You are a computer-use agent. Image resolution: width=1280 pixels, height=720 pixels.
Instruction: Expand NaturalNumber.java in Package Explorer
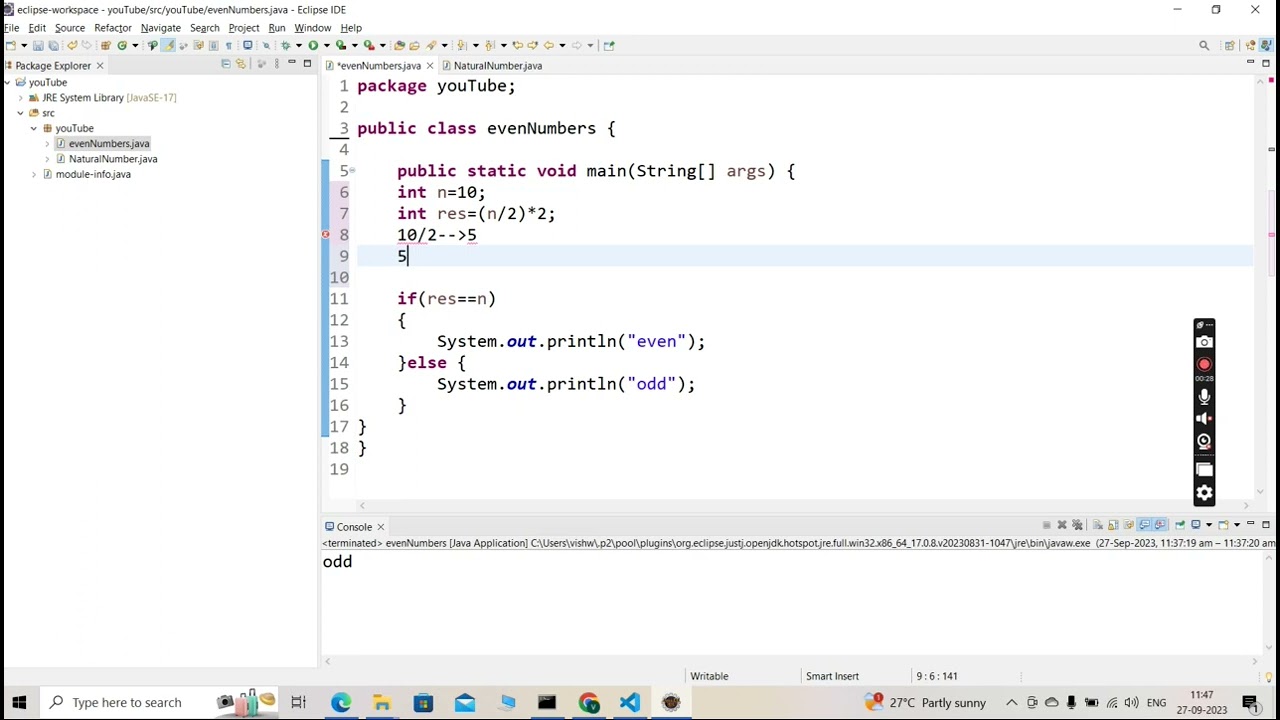coord(47,159)
